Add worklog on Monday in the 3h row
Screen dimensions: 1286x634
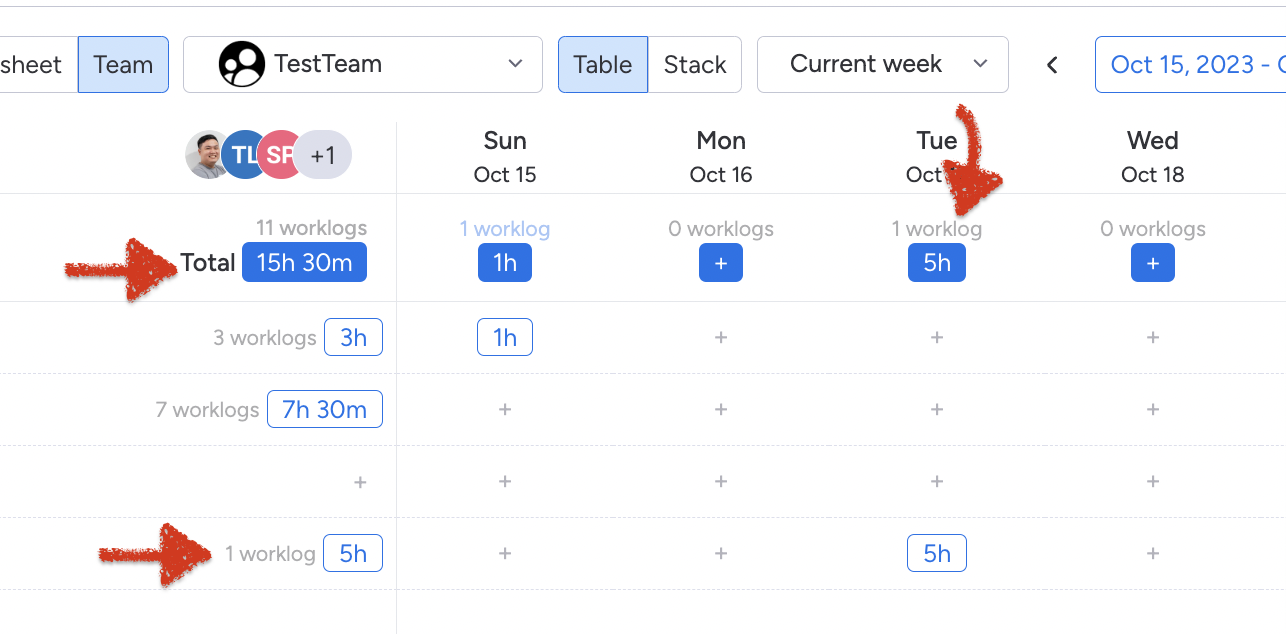(720, 338)
